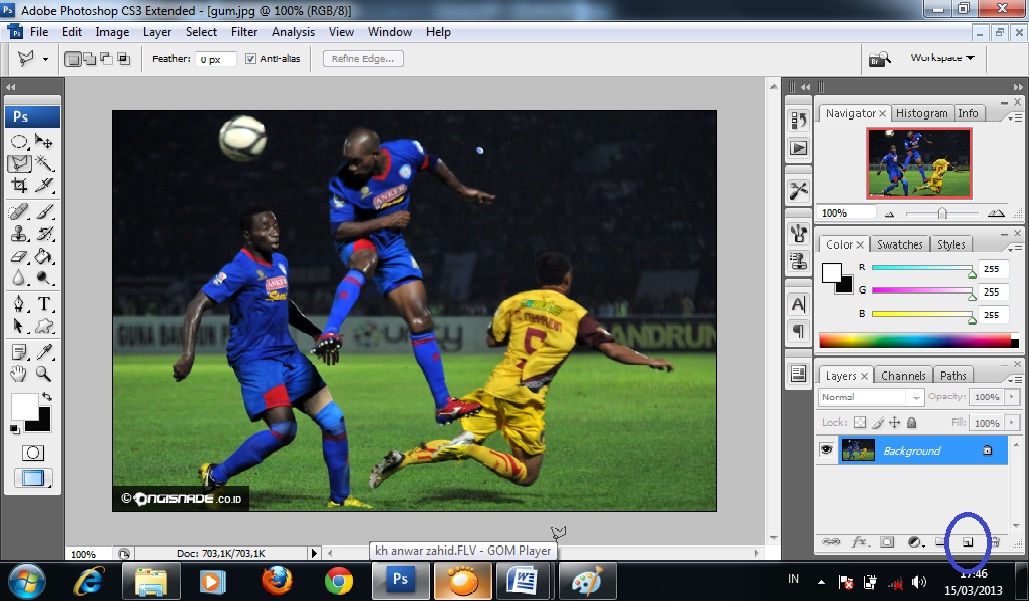Click the Go to Bridge button
The width and height of the screenshot is (1029, 601).
(x=879, y=59)
